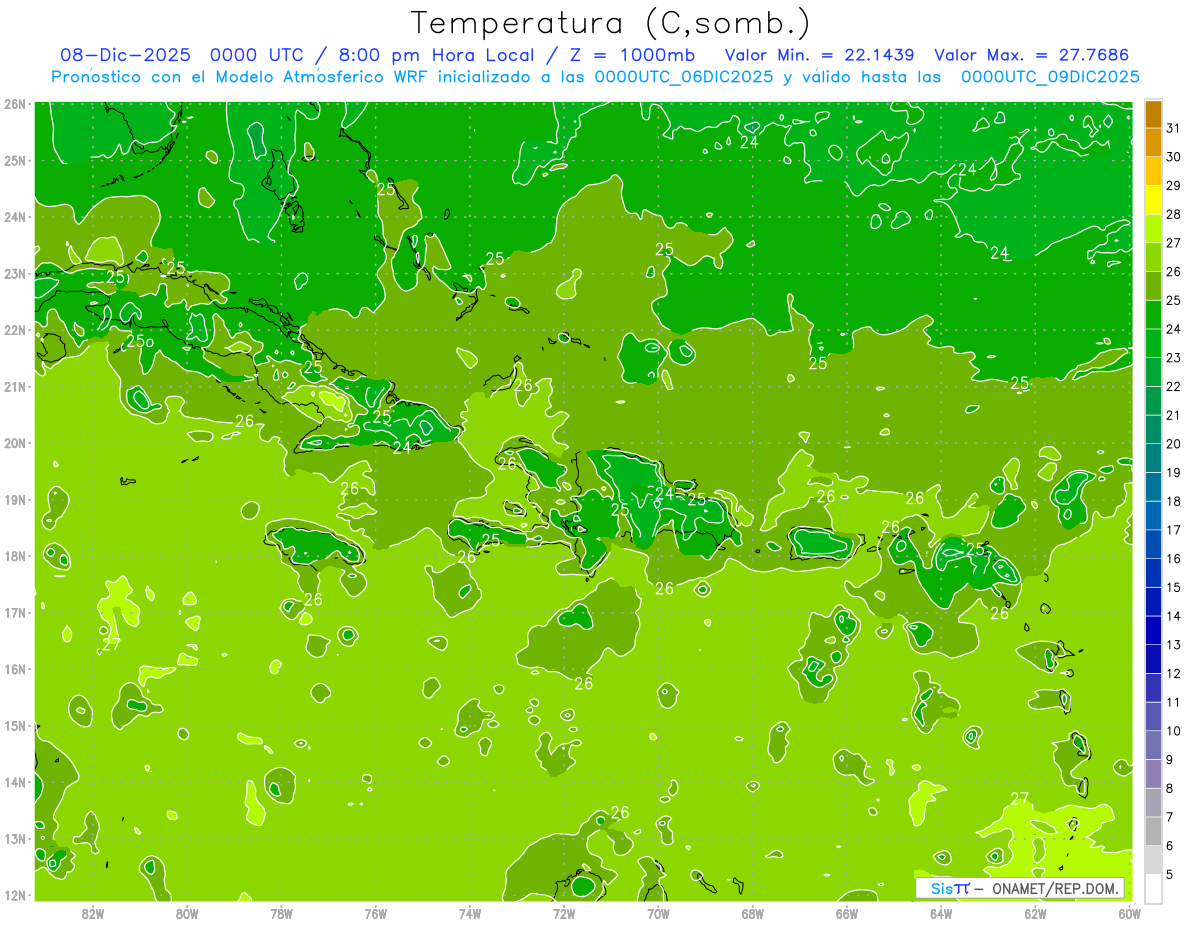Click colorbar scale label '30'
Viewport: 1200px width, 927px height.
1174,157
